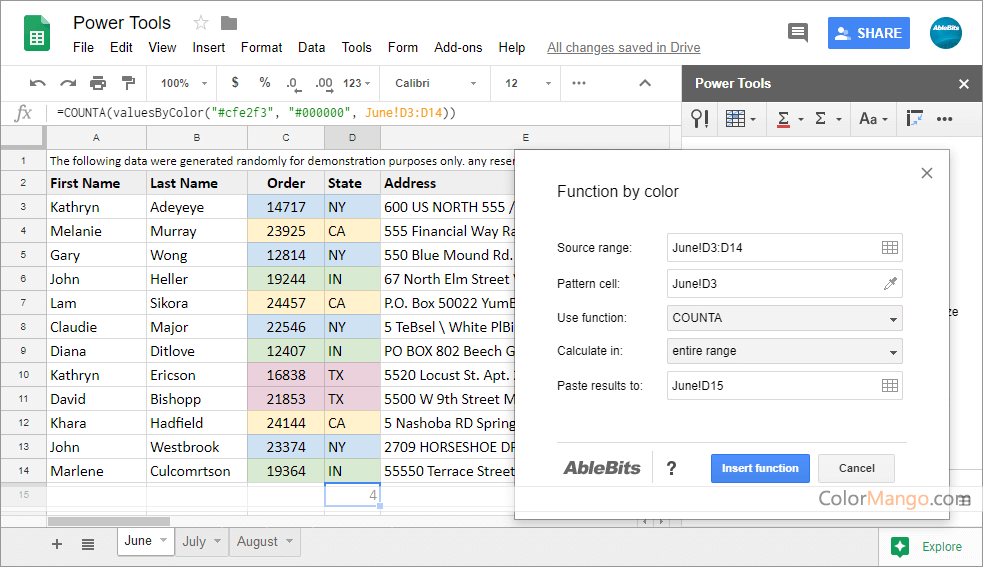Select the paint format tool
Viewport: 983px width, 567px height.
pyautogui.click(x=128, y=83)
